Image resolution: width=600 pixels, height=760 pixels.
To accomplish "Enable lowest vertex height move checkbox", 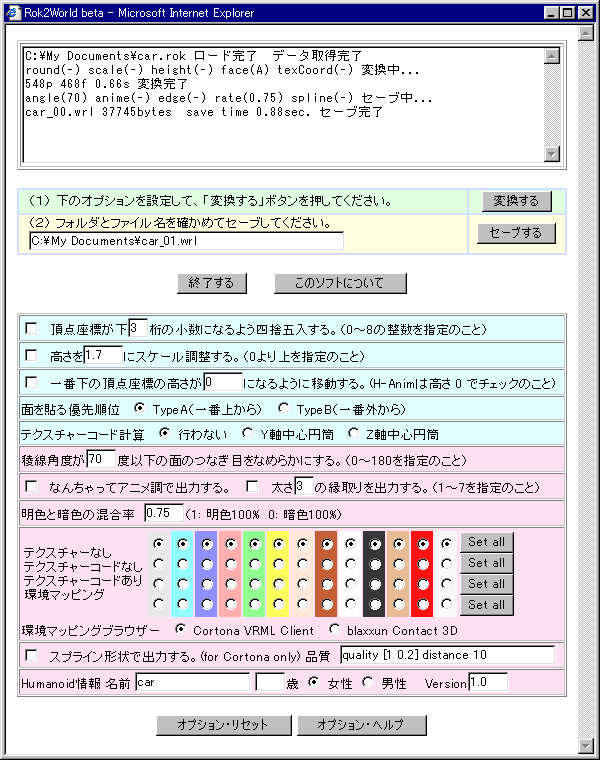I will (32, 382).
